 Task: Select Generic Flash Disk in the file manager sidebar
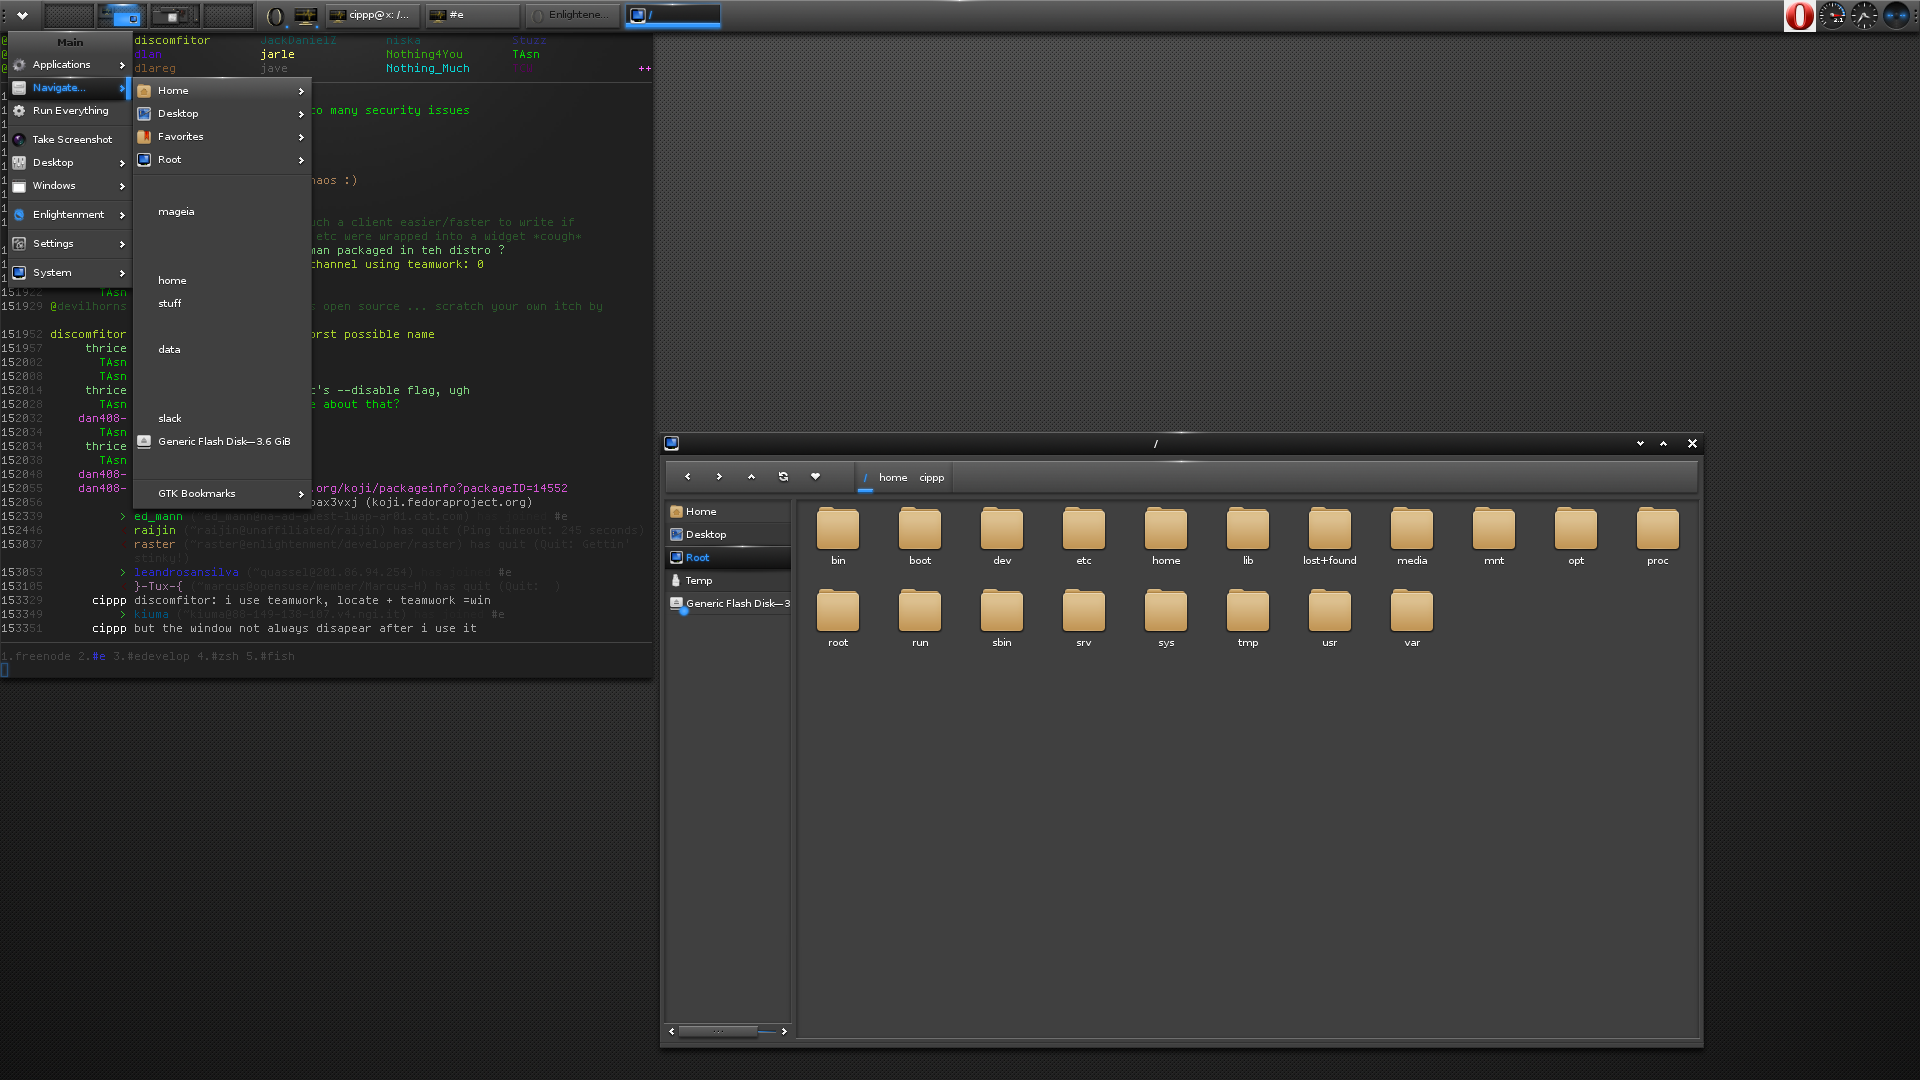(729, 604)
